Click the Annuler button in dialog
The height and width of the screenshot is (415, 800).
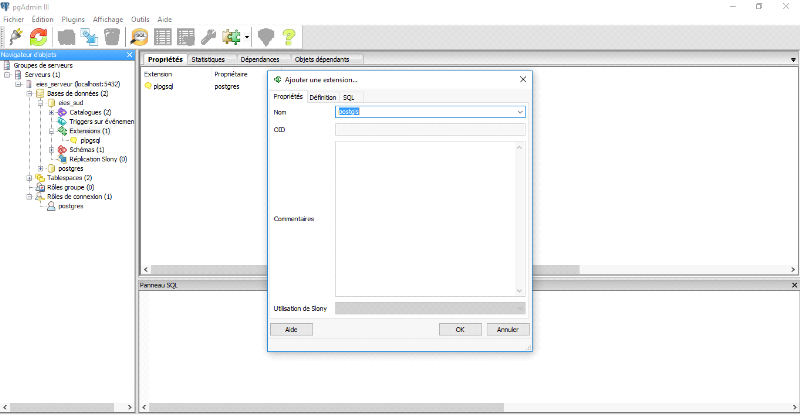(508, 330)
